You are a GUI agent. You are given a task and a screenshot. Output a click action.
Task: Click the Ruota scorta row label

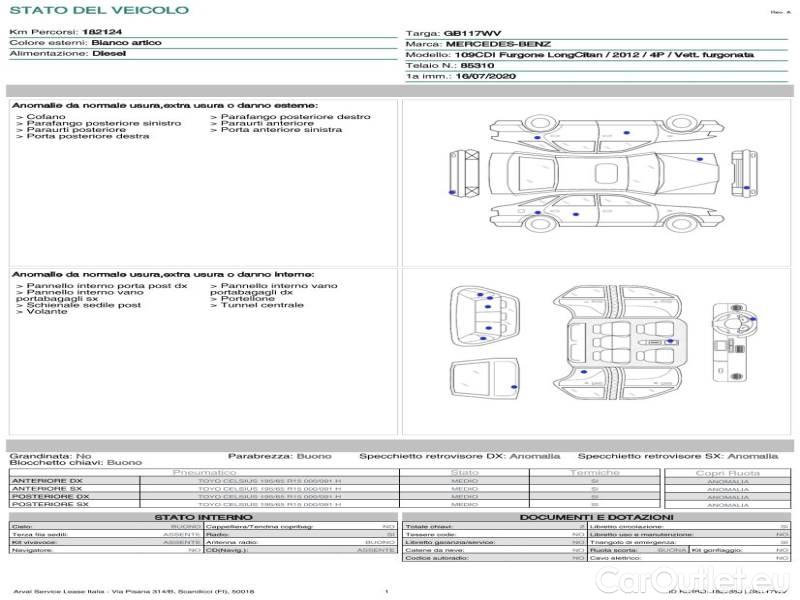614,550
